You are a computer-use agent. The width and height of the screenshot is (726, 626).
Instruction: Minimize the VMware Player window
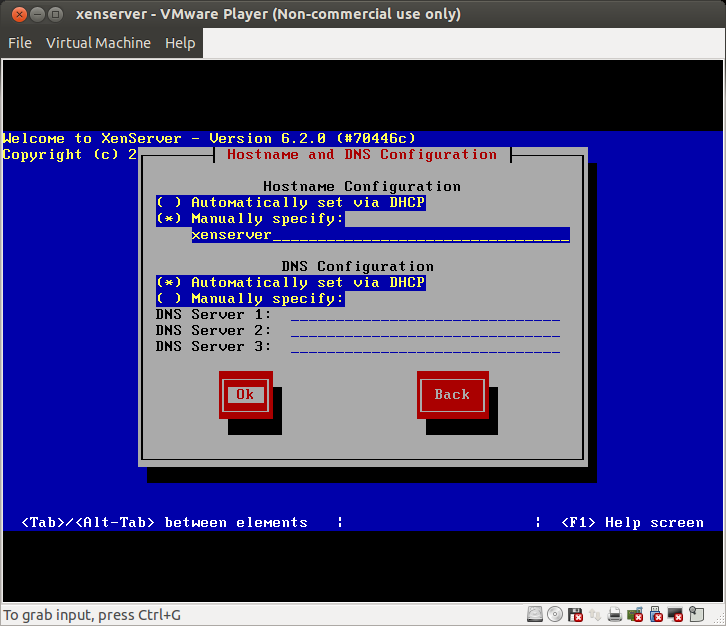37,14
